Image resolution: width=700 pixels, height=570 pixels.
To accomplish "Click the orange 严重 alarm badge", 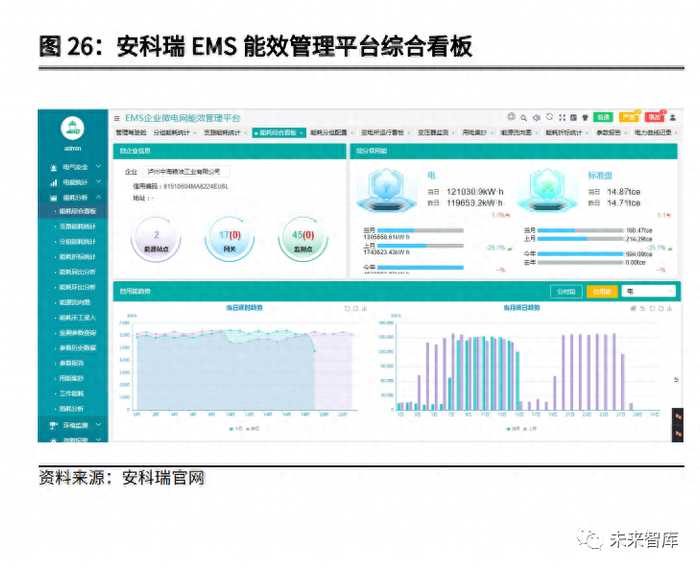I will pos(629,117).
